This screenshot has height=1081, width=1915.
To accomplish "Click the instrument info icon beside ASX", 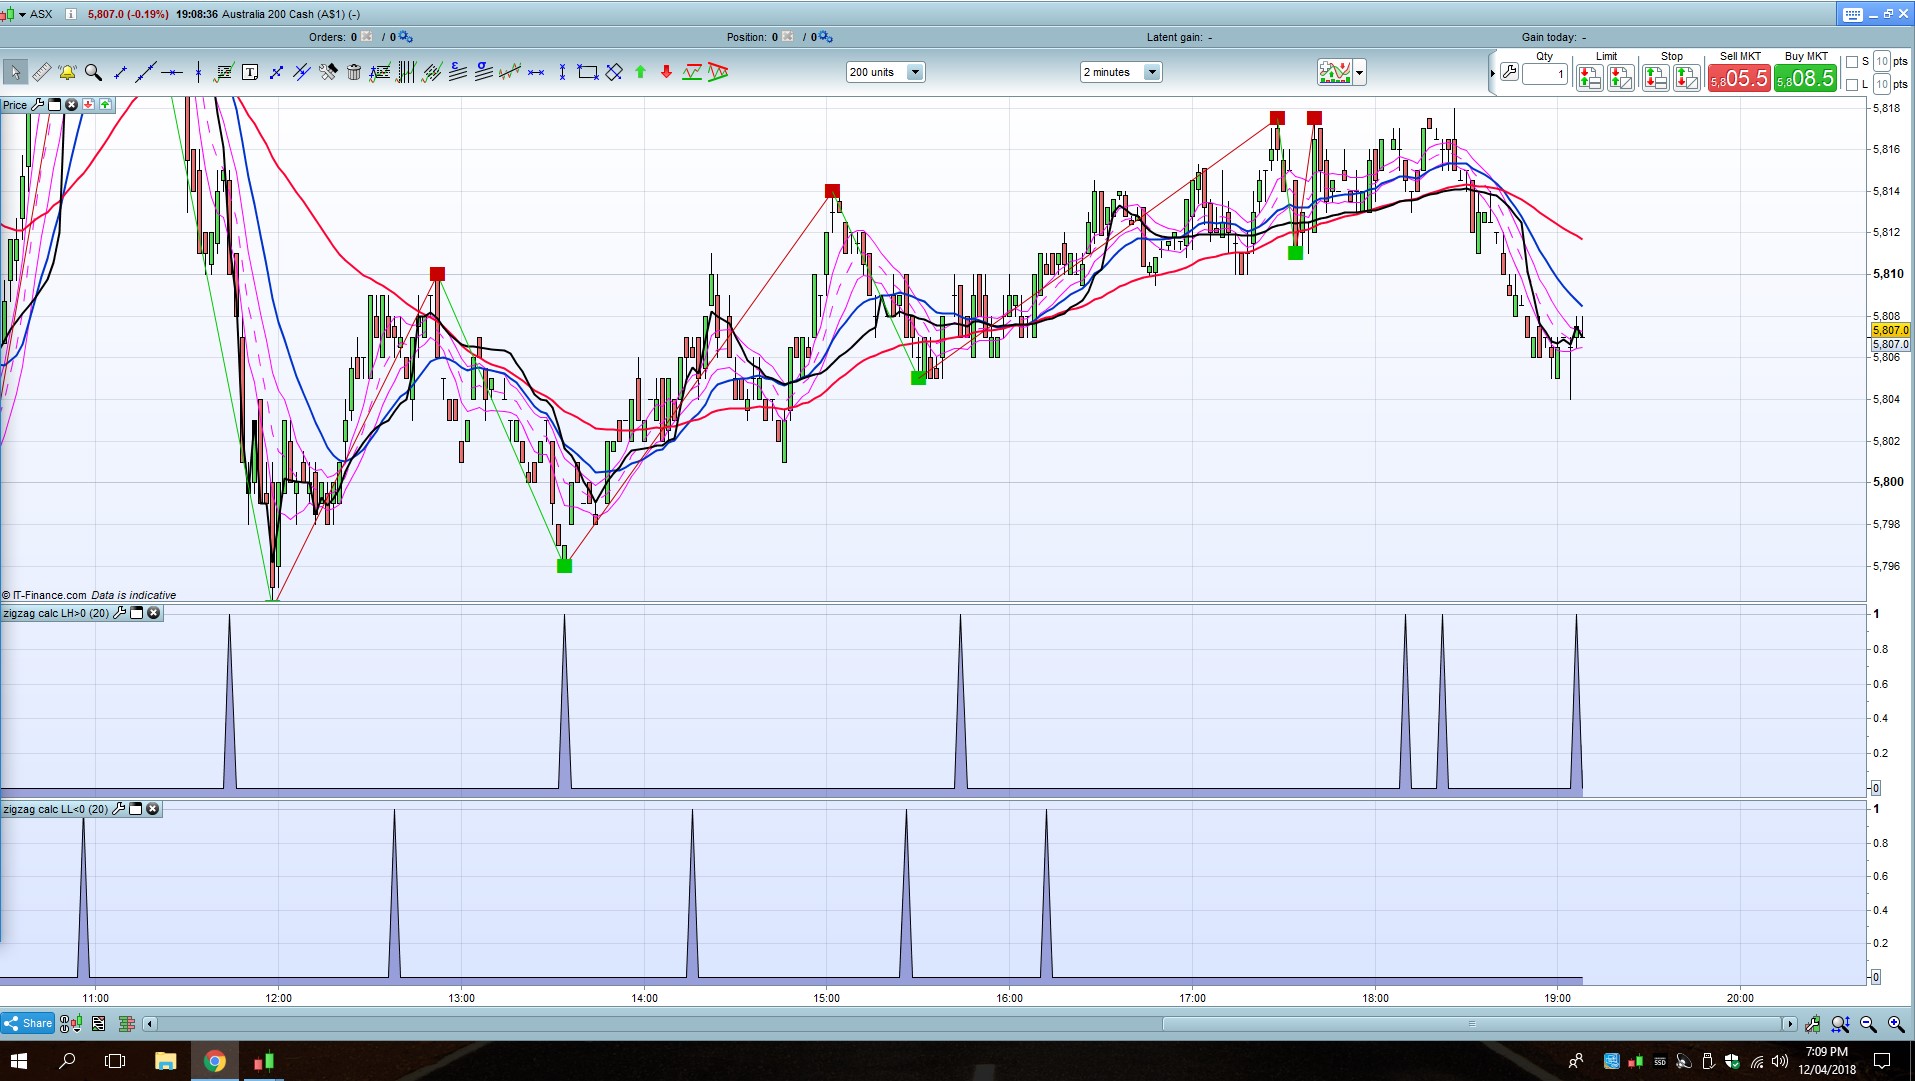I will pos(71,14).
